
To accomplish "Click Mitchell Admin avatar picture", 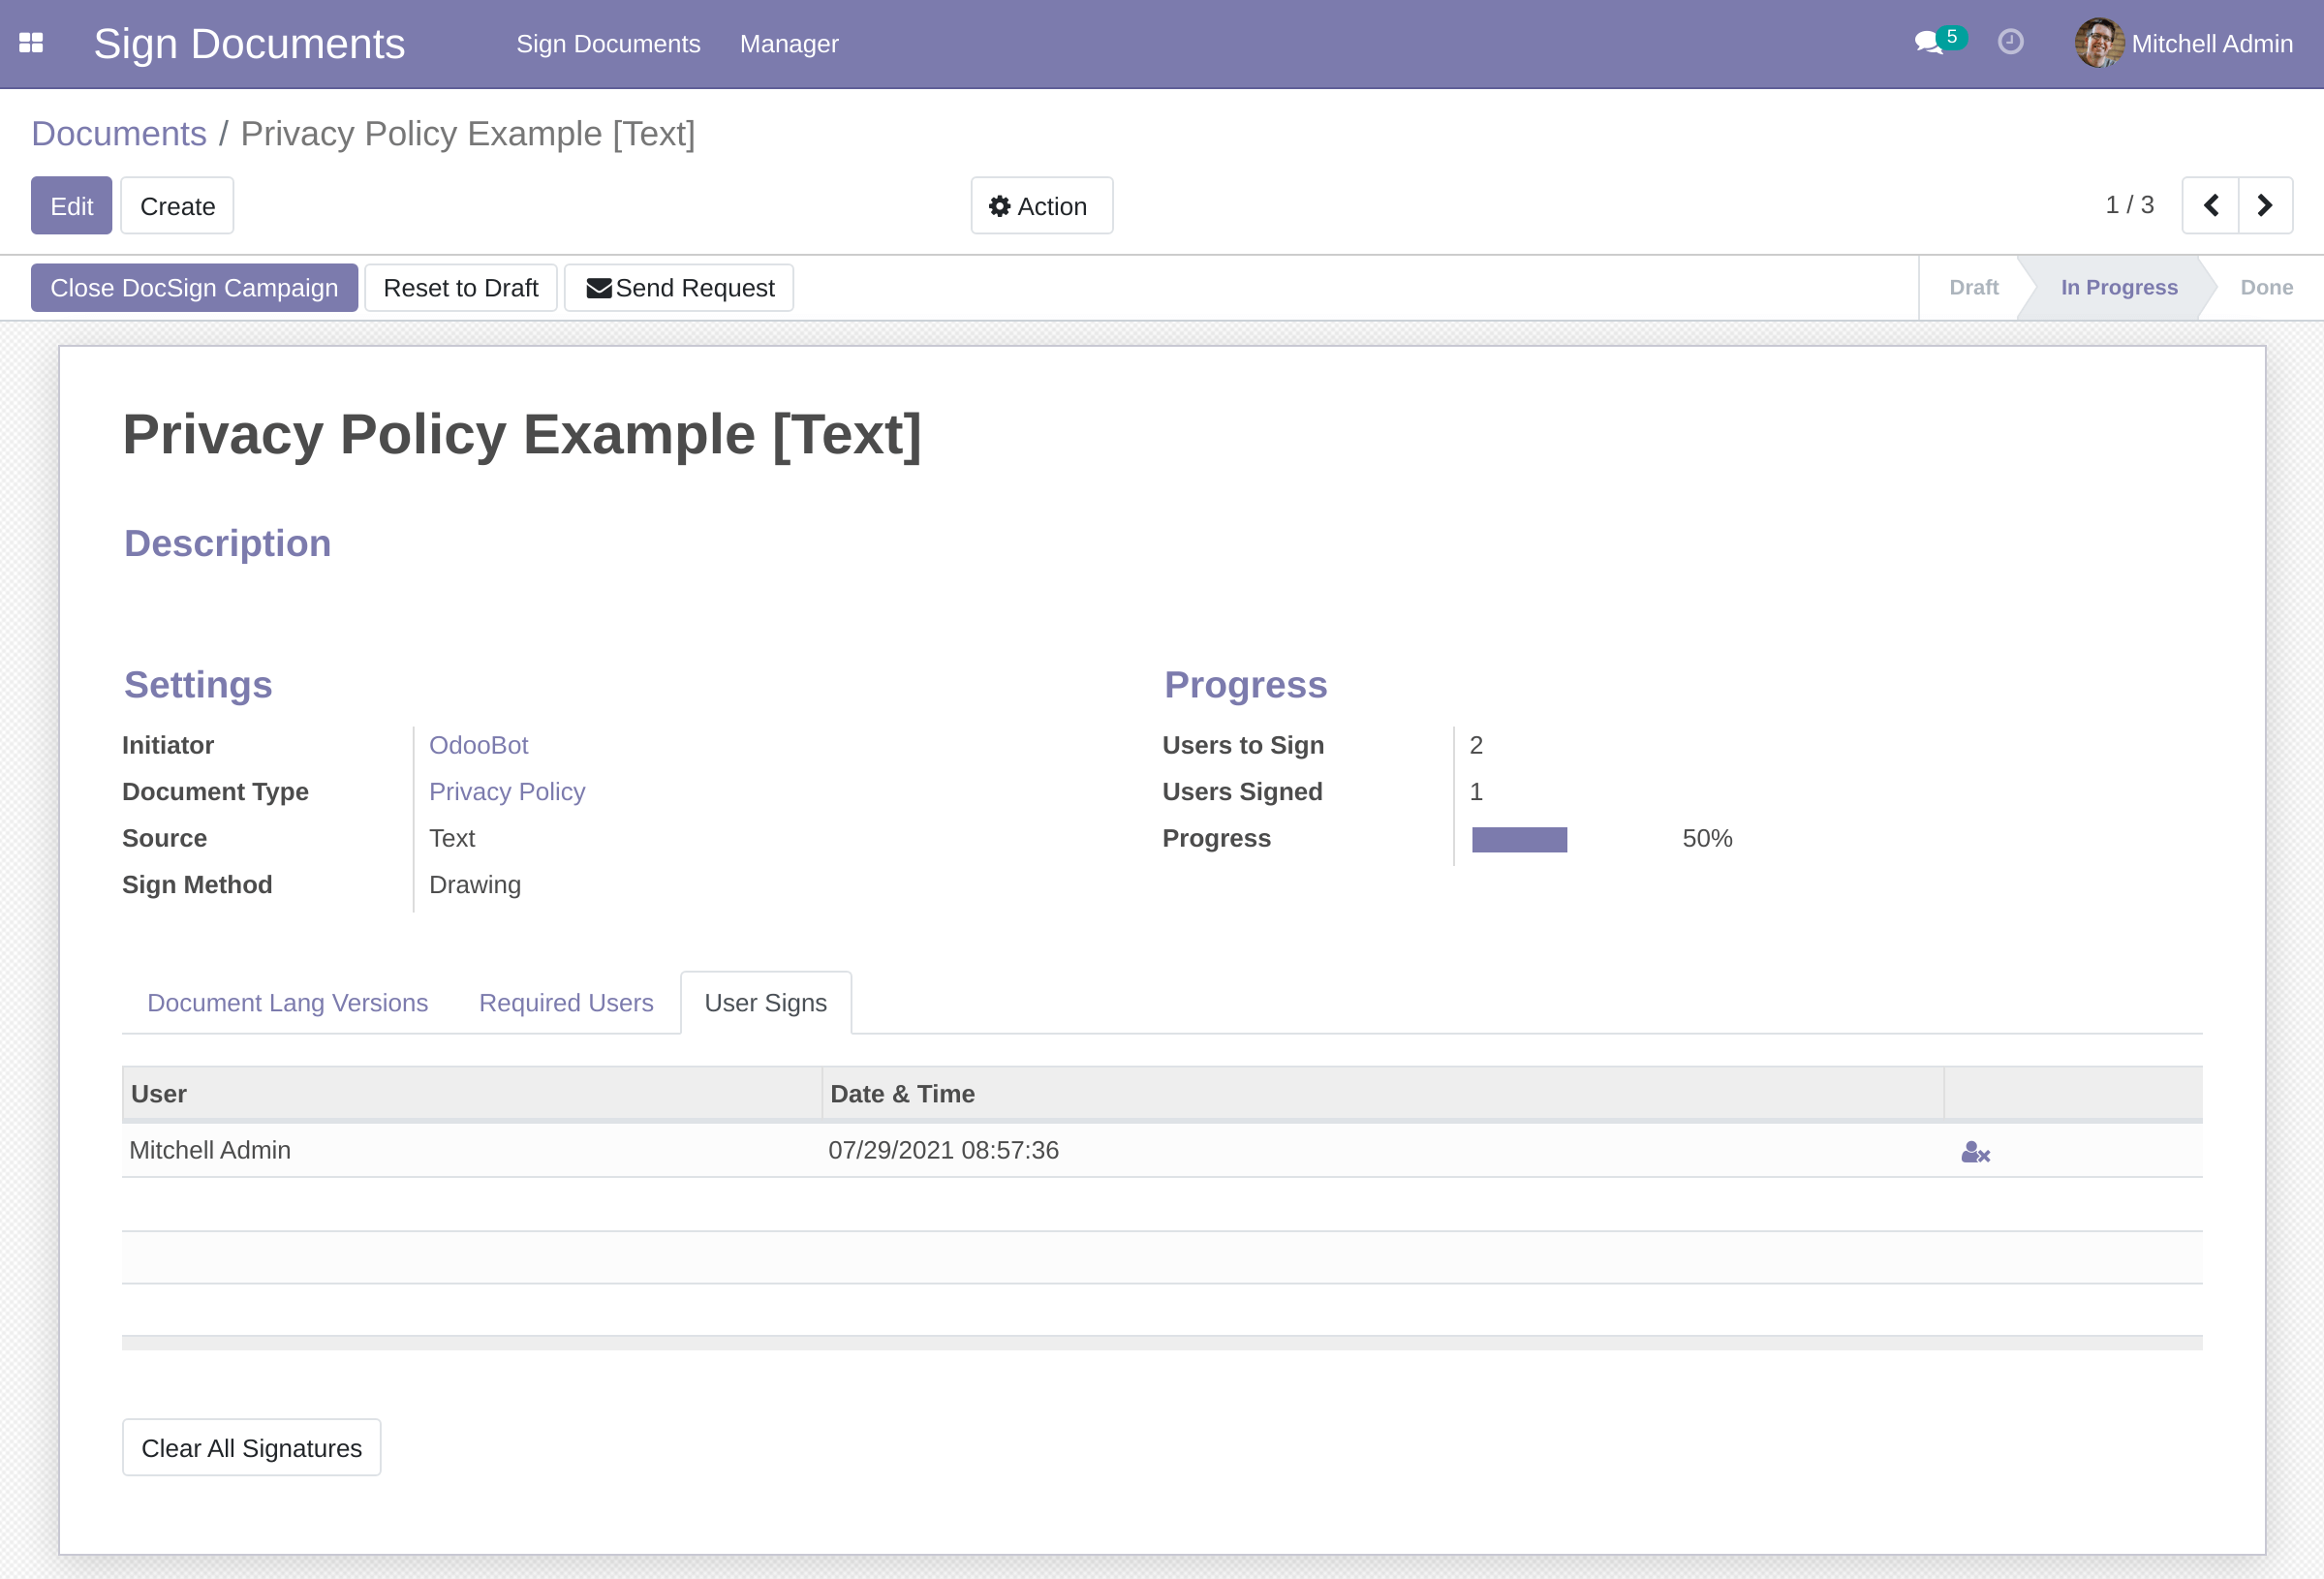I will [x=2098, y=43].
